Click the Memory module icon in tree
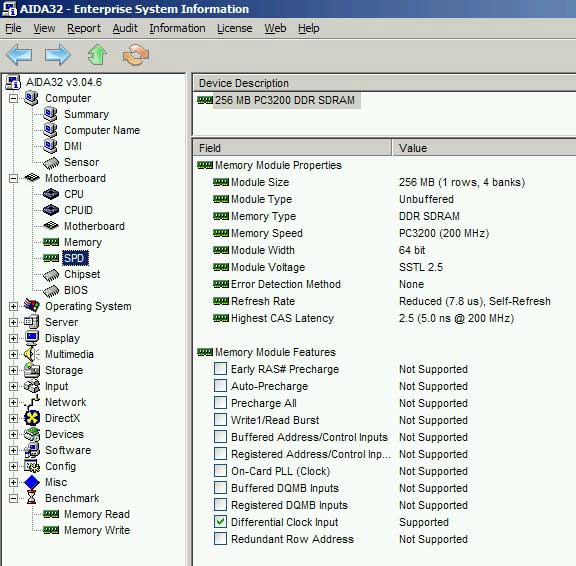Image resolution: width=576 pixels, height=566 pixels. [51, 242]
